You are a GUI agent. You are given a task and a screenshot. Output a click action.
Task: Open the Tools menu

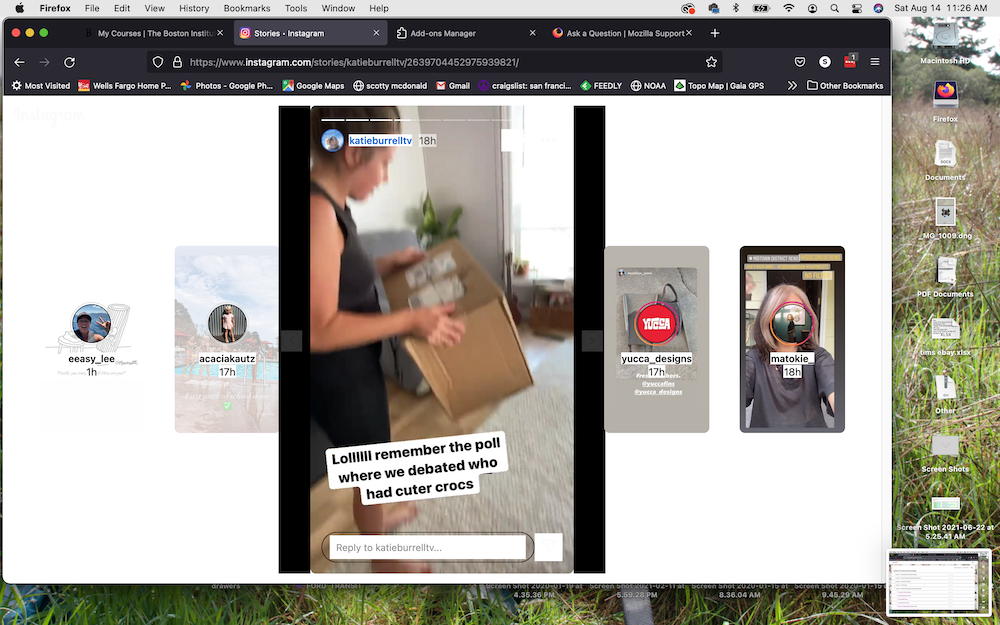[x=296, y=8]
